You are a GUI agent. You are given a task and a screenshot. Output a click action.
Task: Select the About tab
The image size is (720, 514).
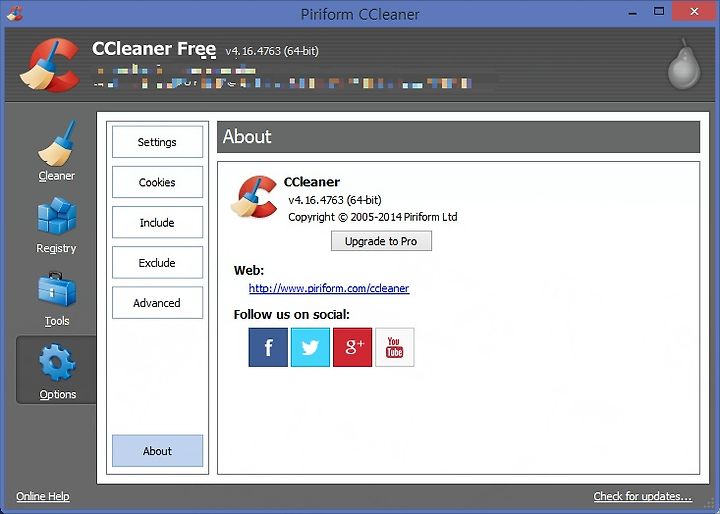[x=158, y=451]
